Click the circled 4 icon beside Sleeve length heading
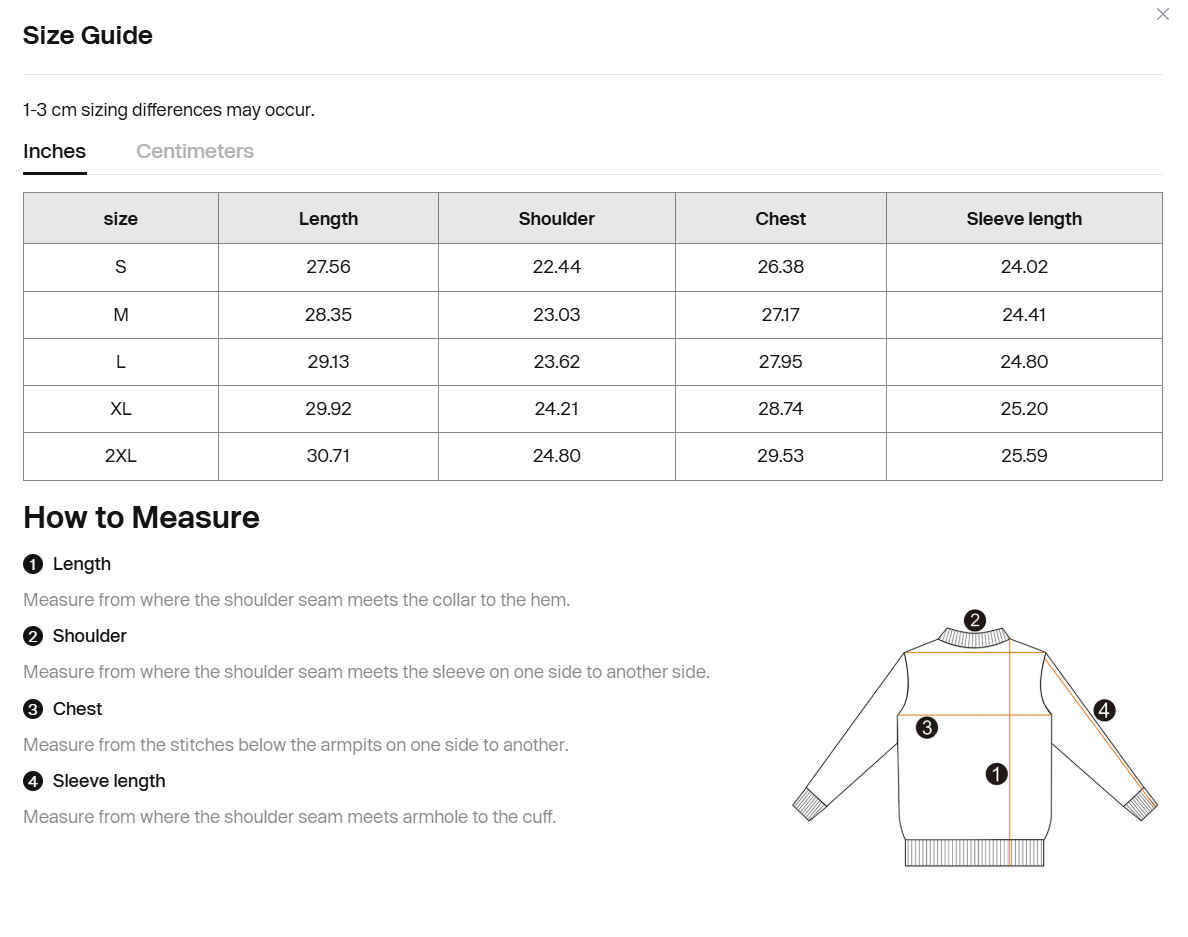Image resolution: width=1188 pixels, height=937 pixels. click(31, 781)
